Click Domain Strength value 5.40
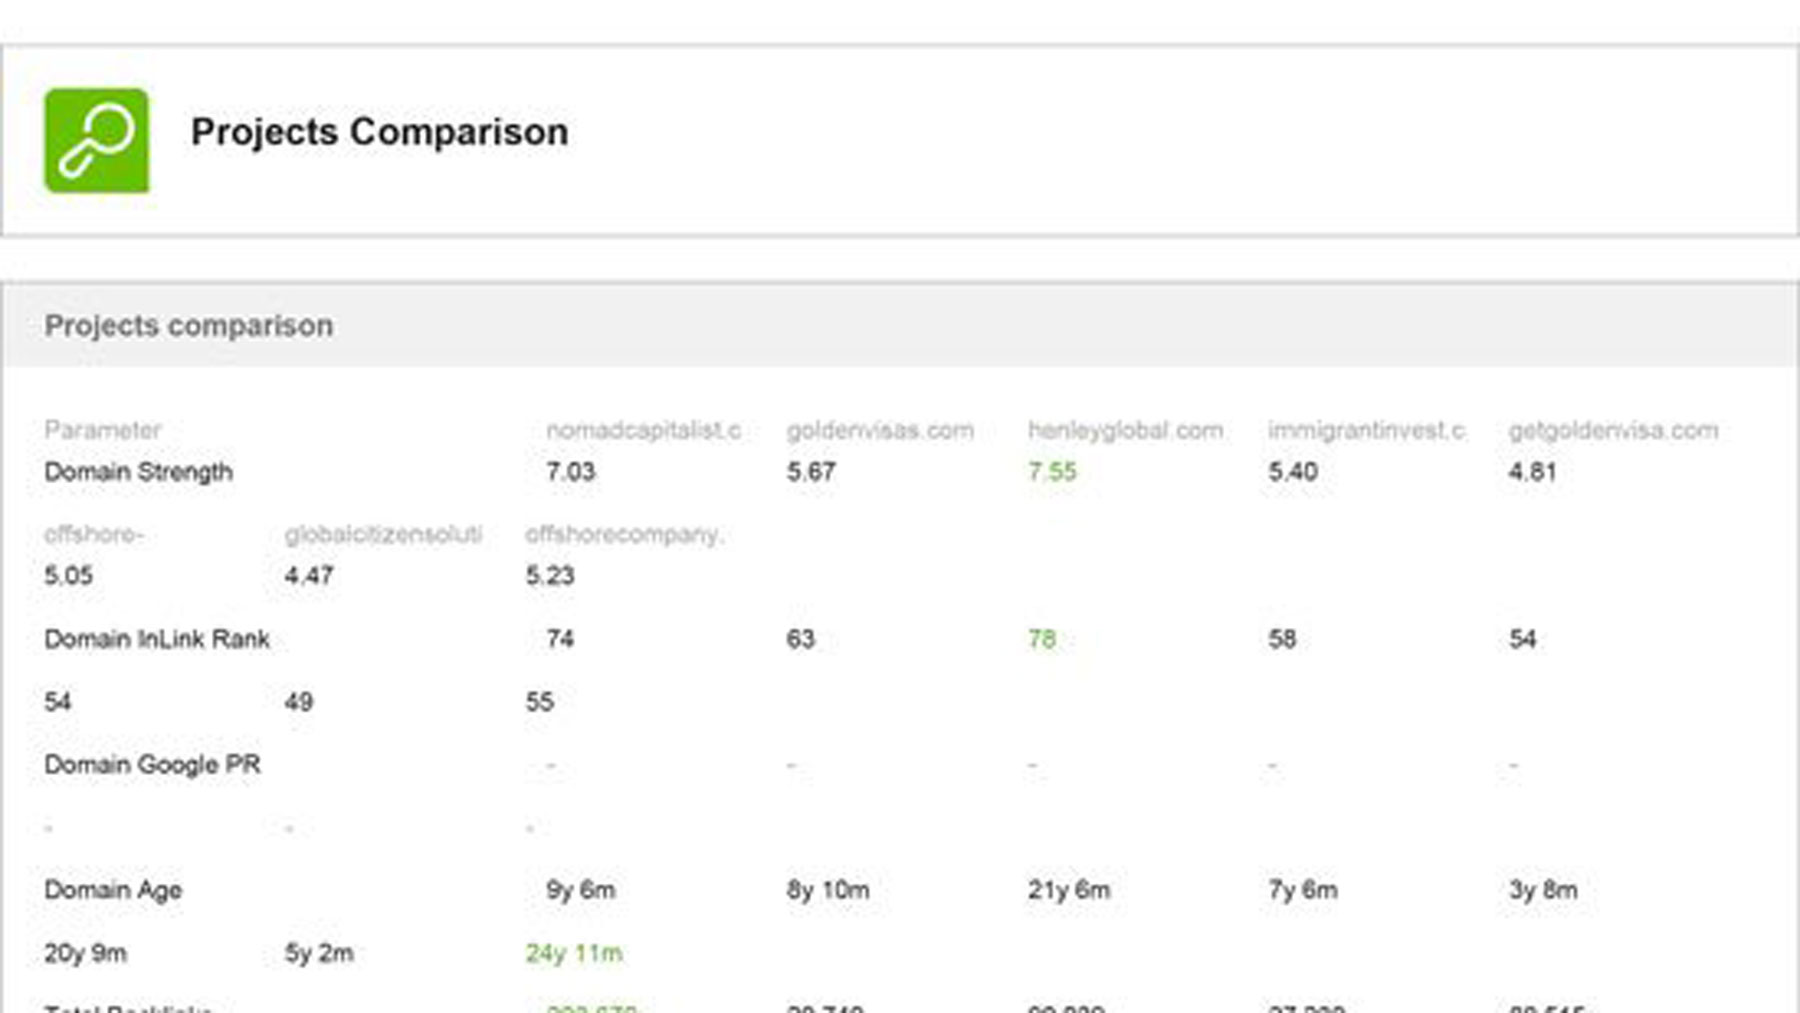 pos(1293,472)
